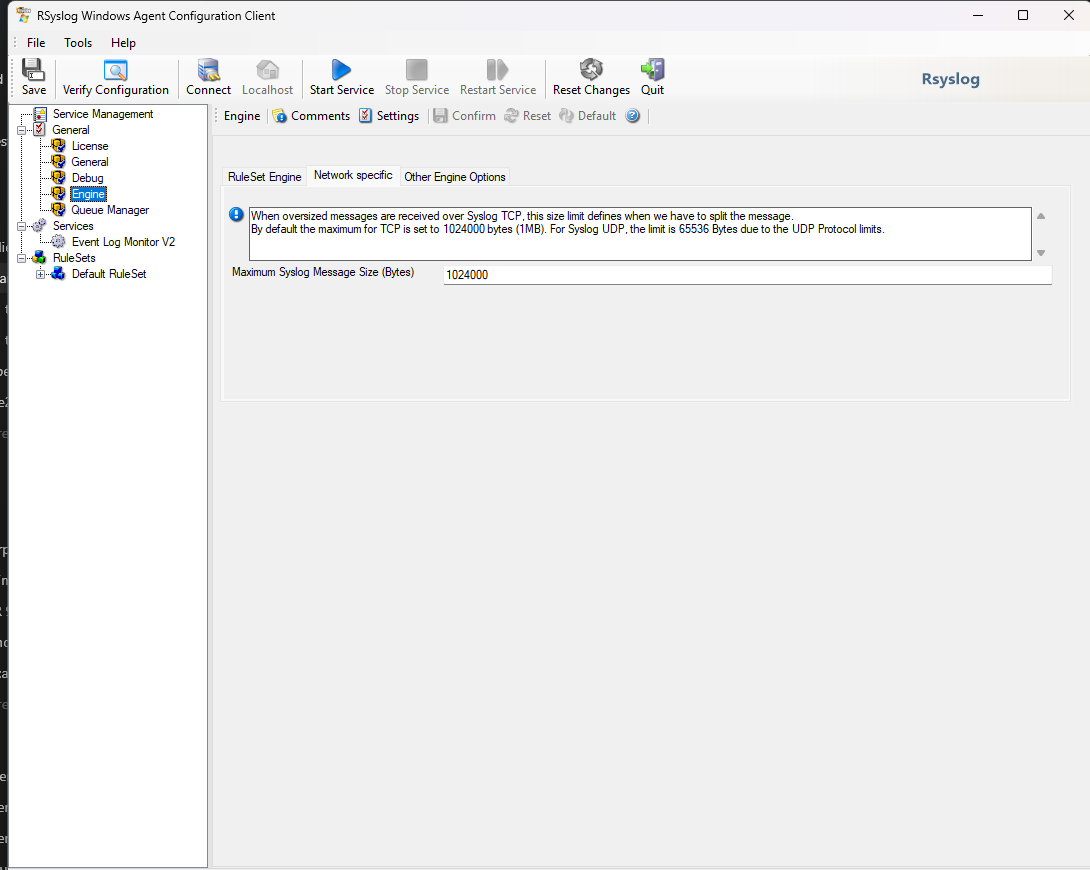
Task: Select the Queue Manager tree item
Action: 110,210
